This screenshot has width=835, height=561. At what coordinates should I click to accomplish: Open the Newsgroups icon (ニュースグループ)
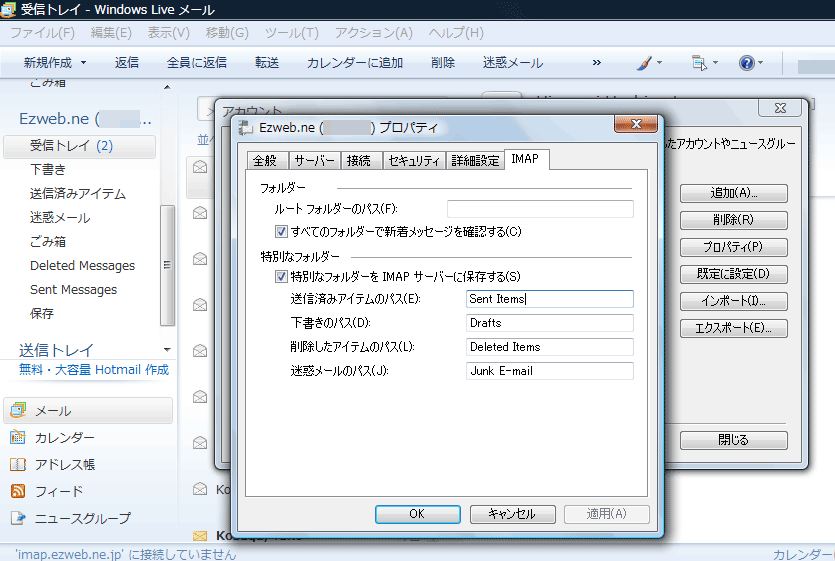pos(18,518)
